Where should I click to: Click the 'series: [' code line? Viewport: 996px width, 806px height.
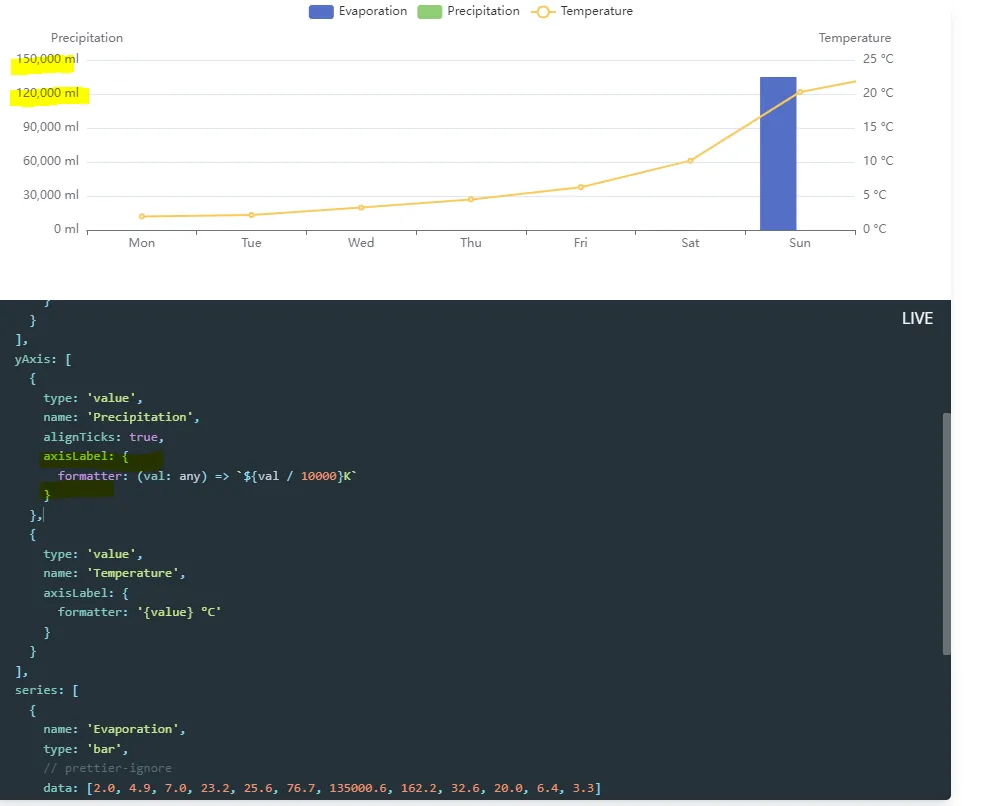[x=47, y=690]
